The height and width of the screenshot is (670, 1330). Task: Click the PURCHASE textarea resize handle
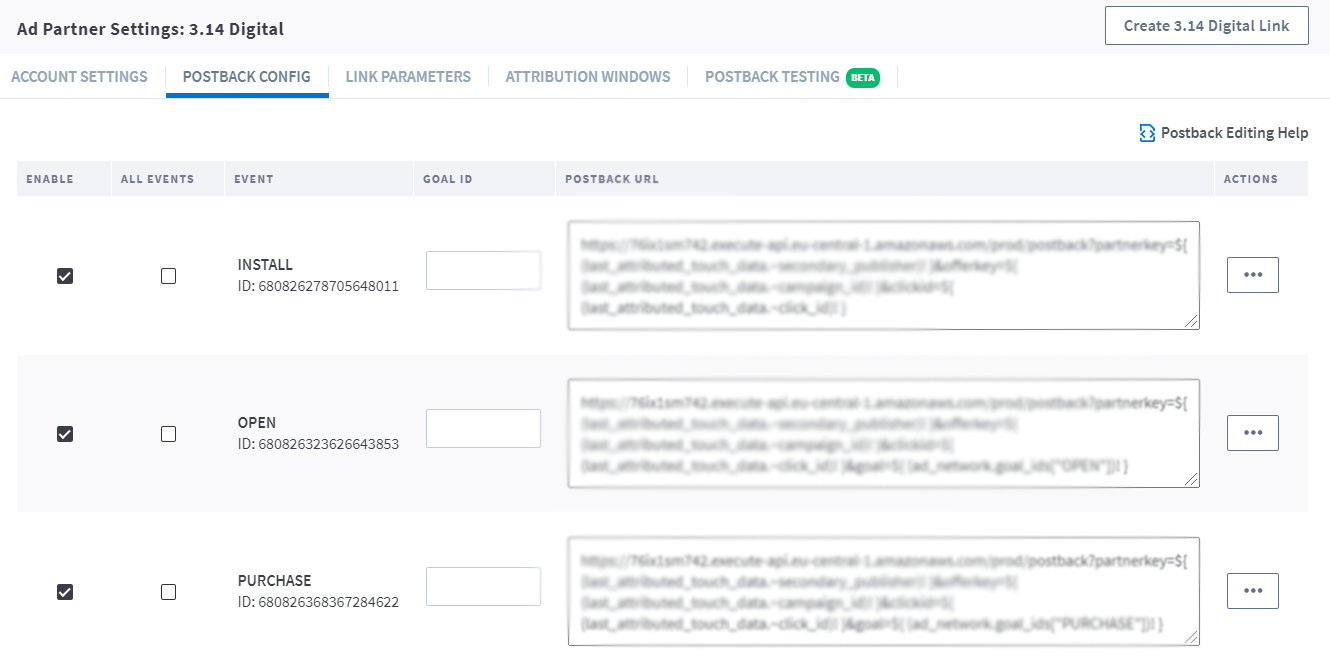coord(1192,638)
